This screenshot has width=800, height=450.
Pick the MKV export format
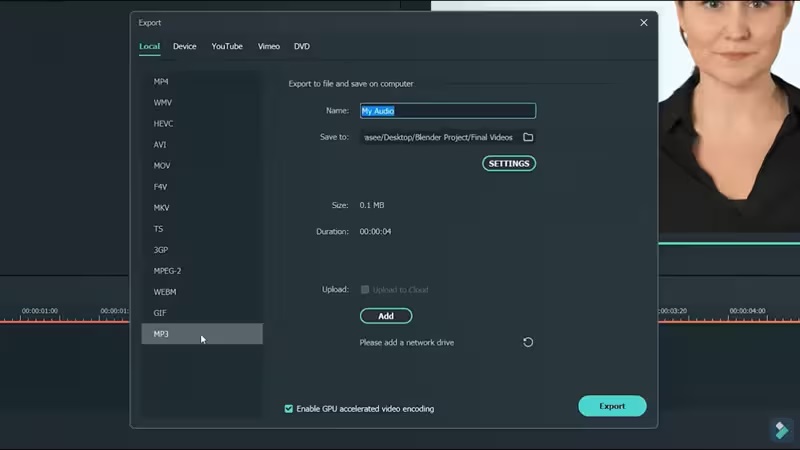pos(202,208)
